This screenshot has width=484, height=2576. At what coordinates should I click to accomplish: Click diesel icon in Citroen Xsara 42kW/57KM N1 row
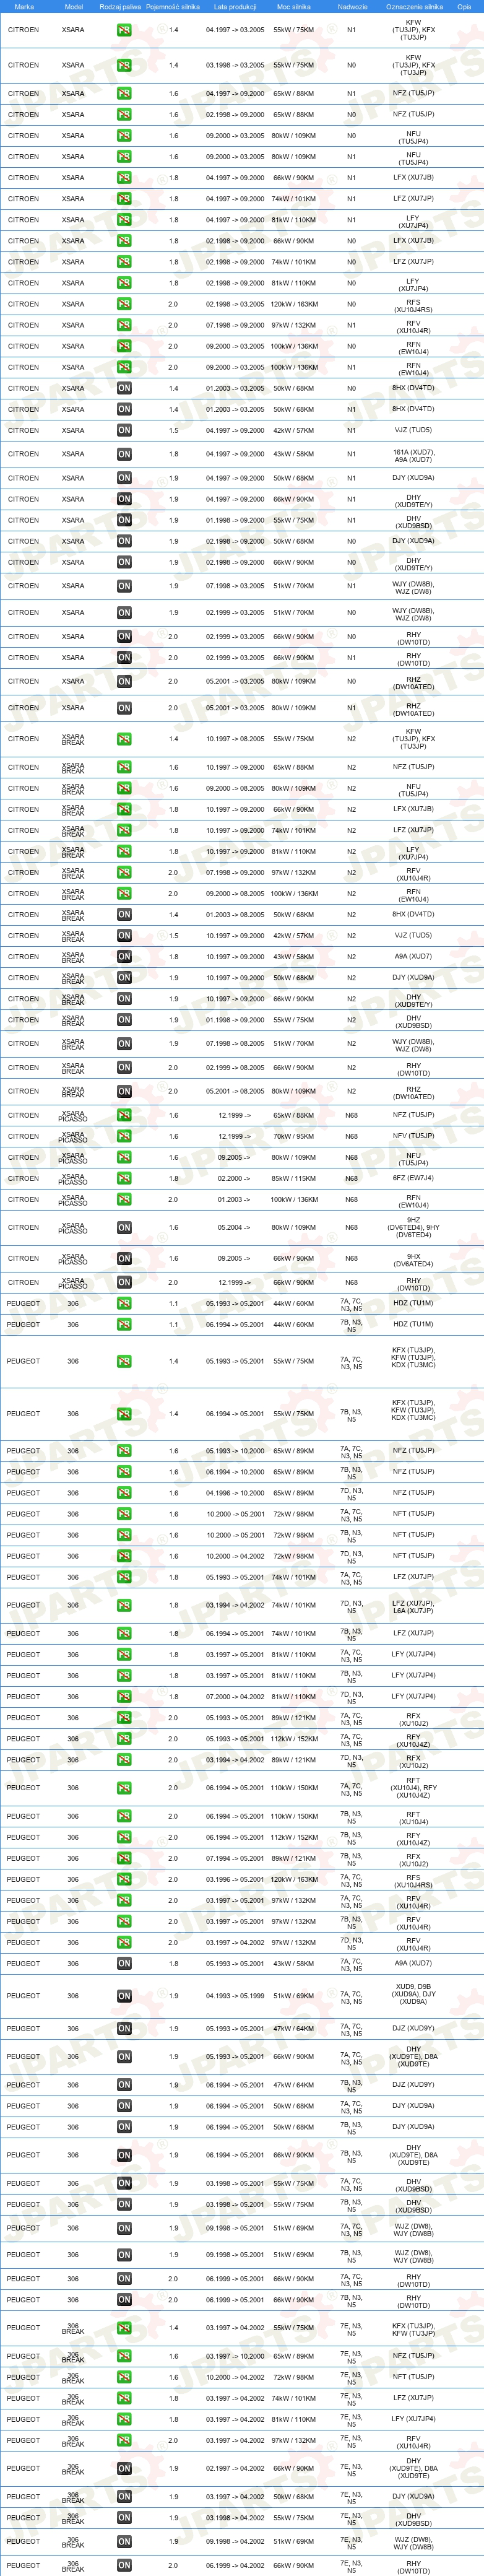coord(124,430)
